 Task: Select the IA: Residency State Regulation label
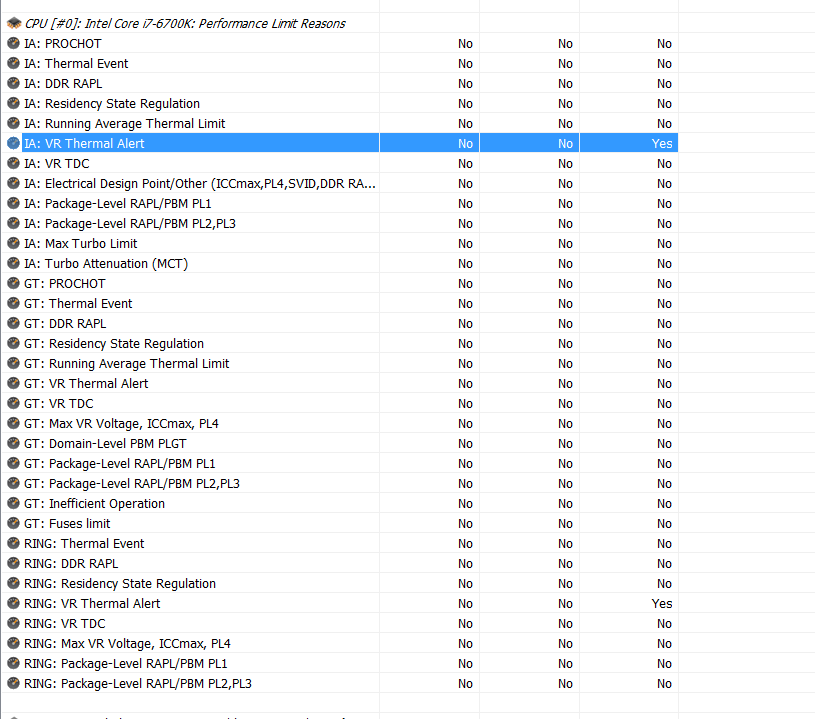[112, 104]
